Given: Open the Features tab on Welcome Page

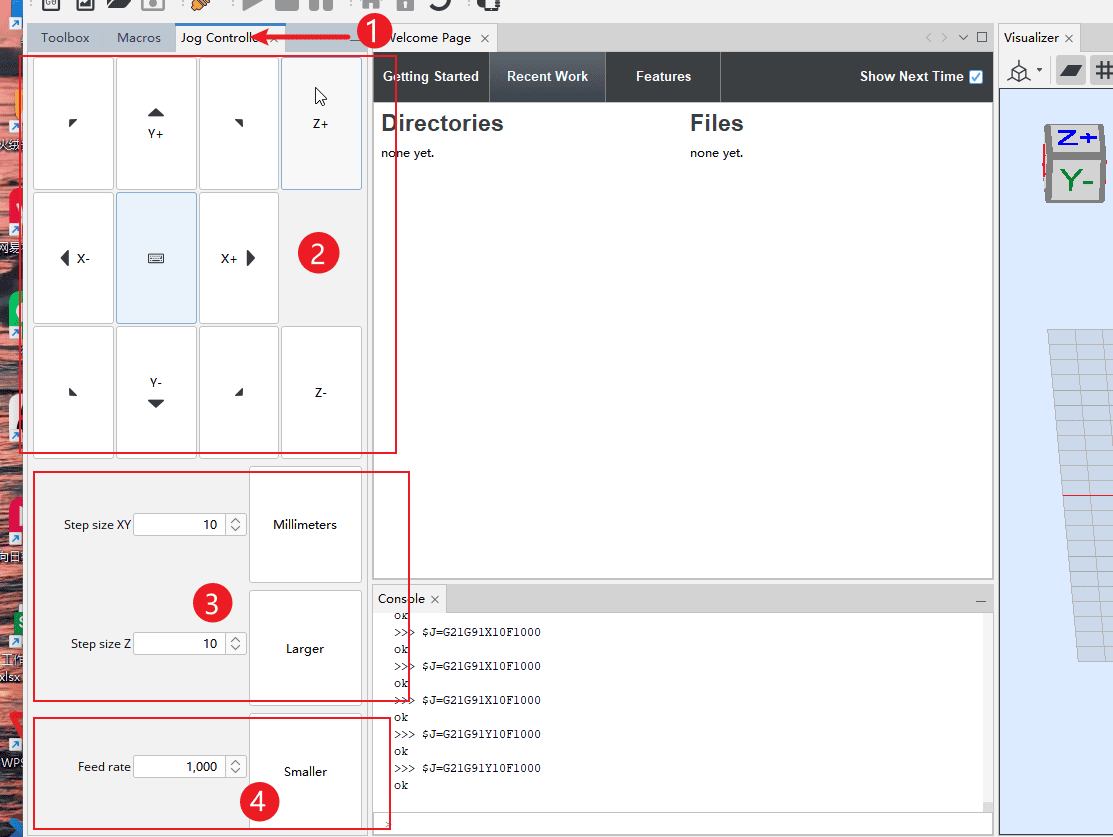Looking at the screenshot, I should [663, 77].
